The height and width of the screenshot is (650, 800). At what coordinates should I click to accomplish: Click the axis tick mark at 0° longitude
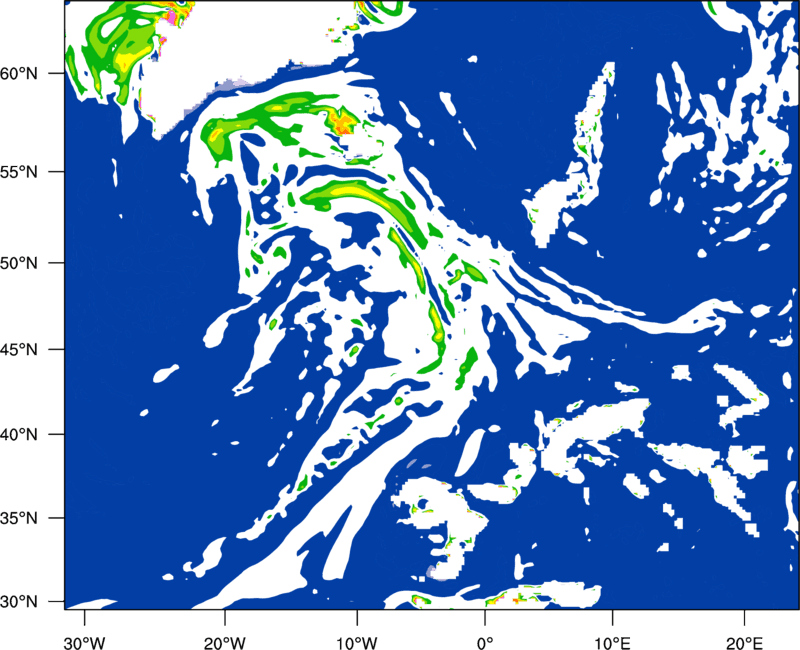point(485,617)
